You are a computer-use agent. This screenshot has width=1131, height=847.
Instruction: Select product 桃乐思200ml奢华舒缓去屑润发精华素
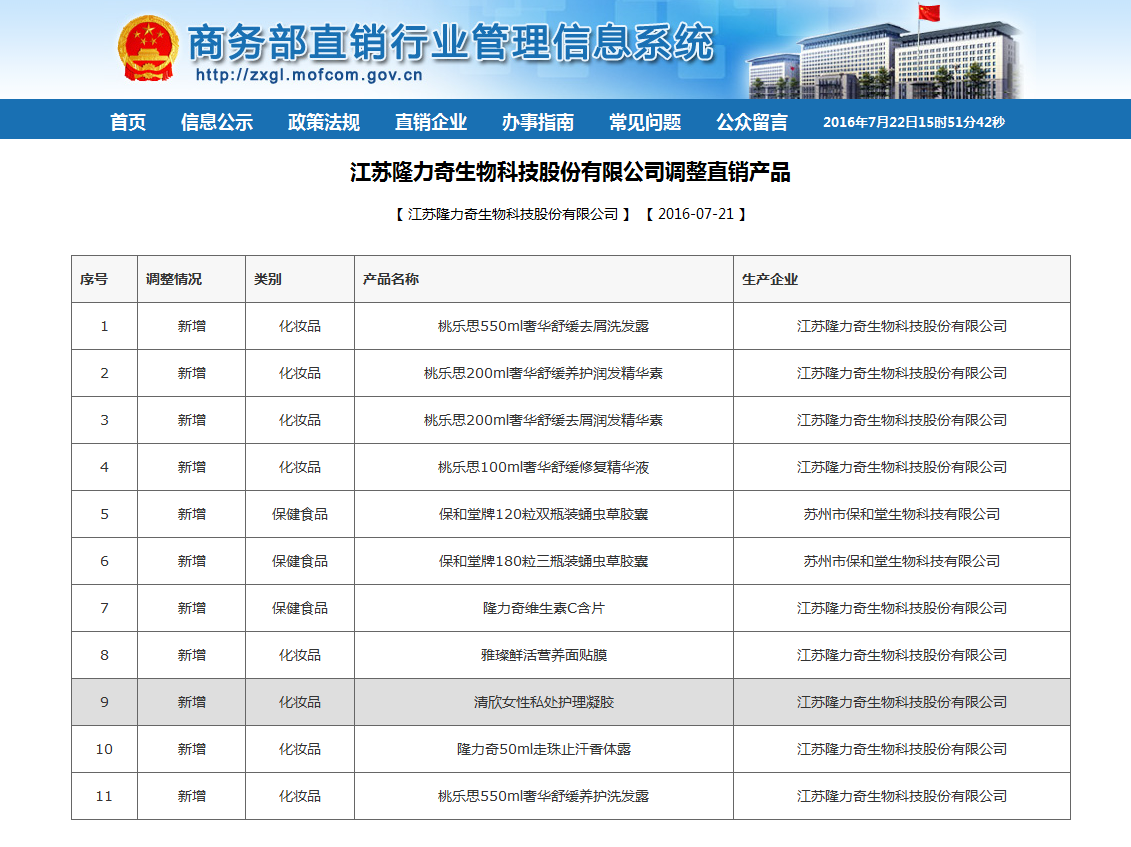[x=543, y=420]
